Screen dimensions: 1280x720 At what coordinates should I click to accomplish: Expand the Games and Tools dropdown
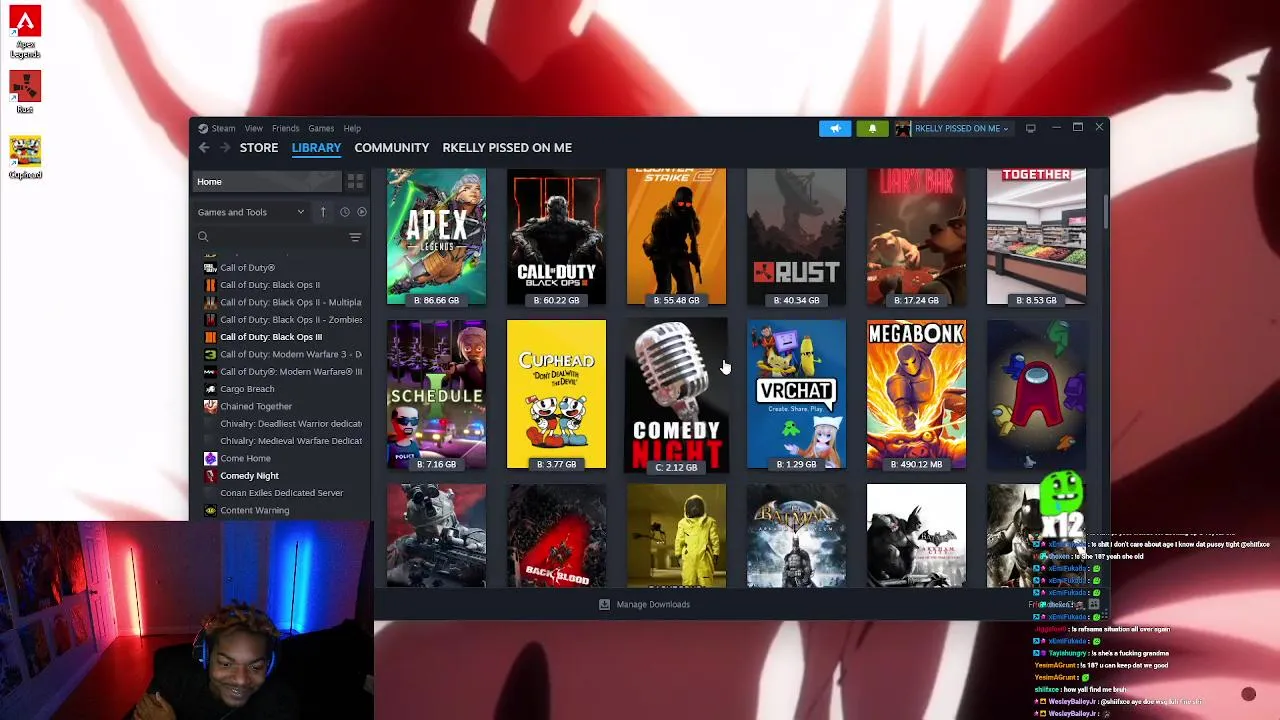point(251,212)
